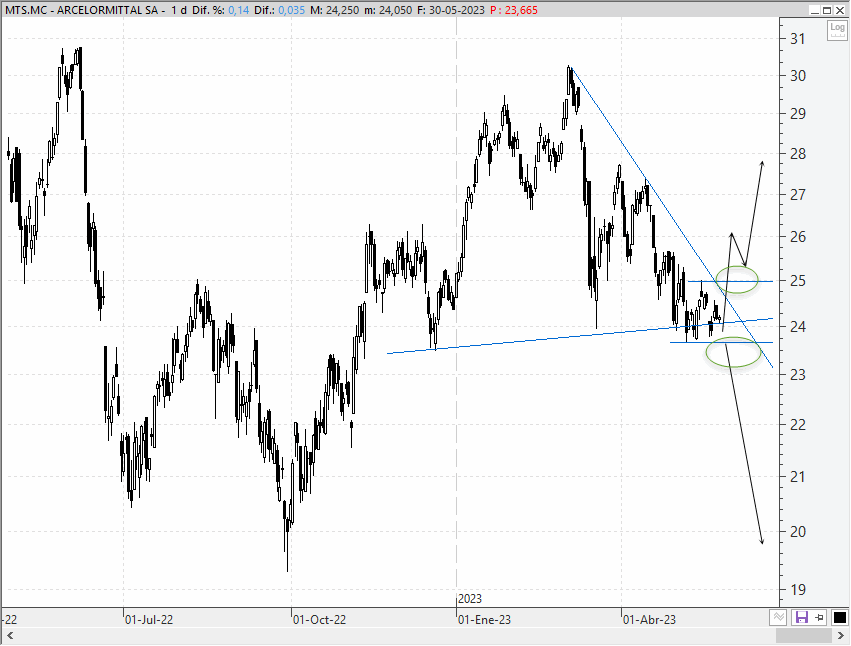Click the purple save floppy-disk icon
The height and width of the screenshot is (646, 851).
point(801,617)
